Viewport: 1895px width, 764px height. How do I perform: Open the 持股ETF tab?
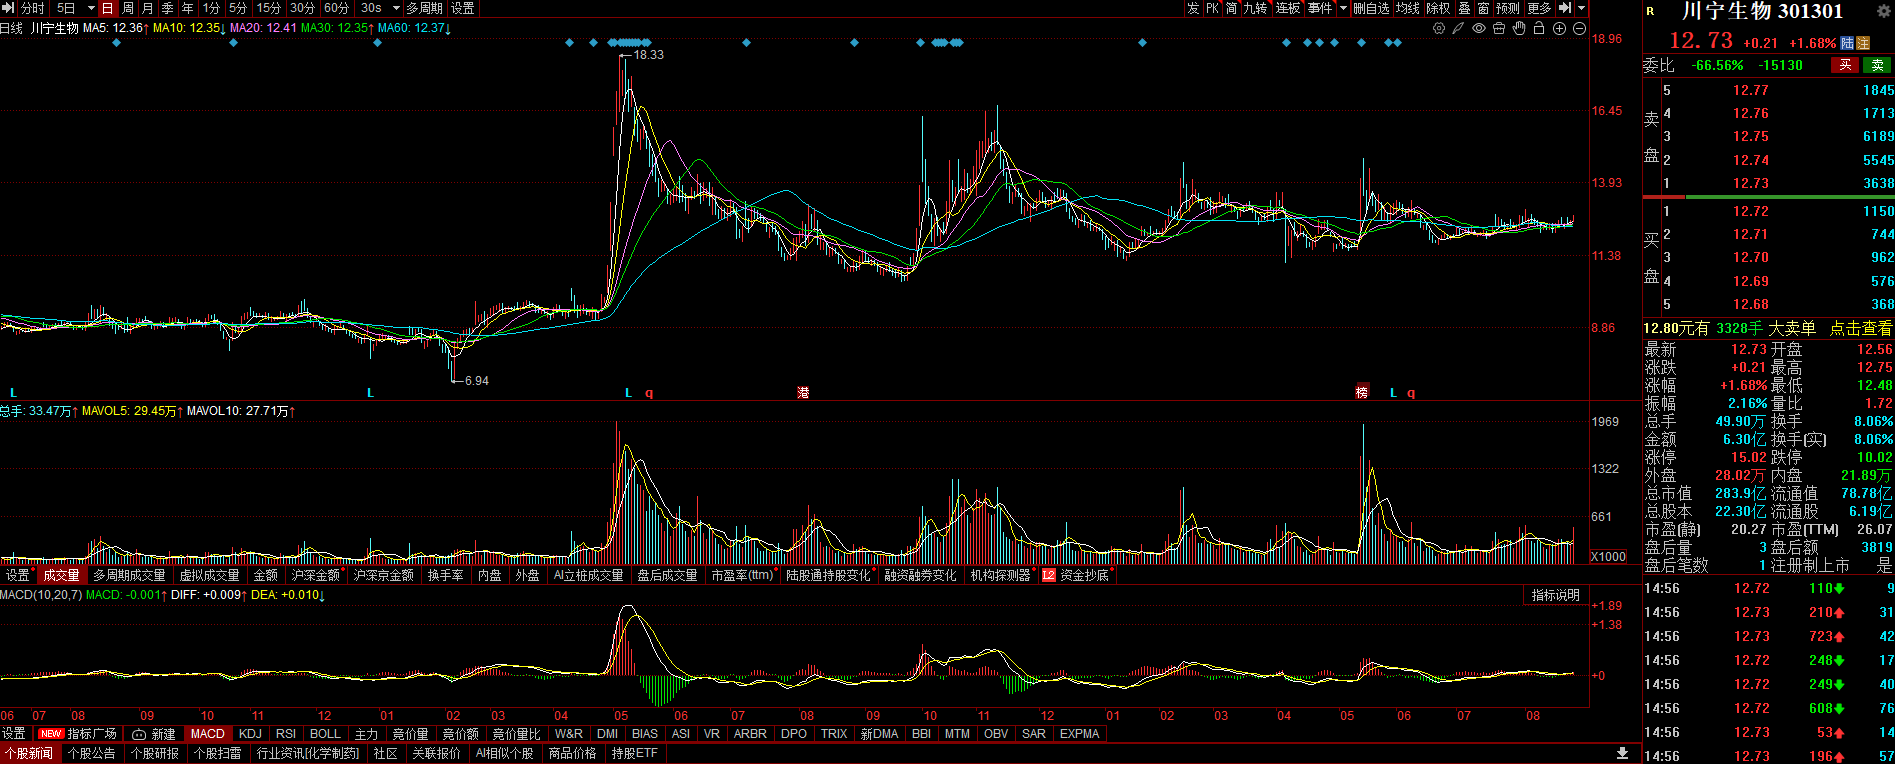click(635, 753)
